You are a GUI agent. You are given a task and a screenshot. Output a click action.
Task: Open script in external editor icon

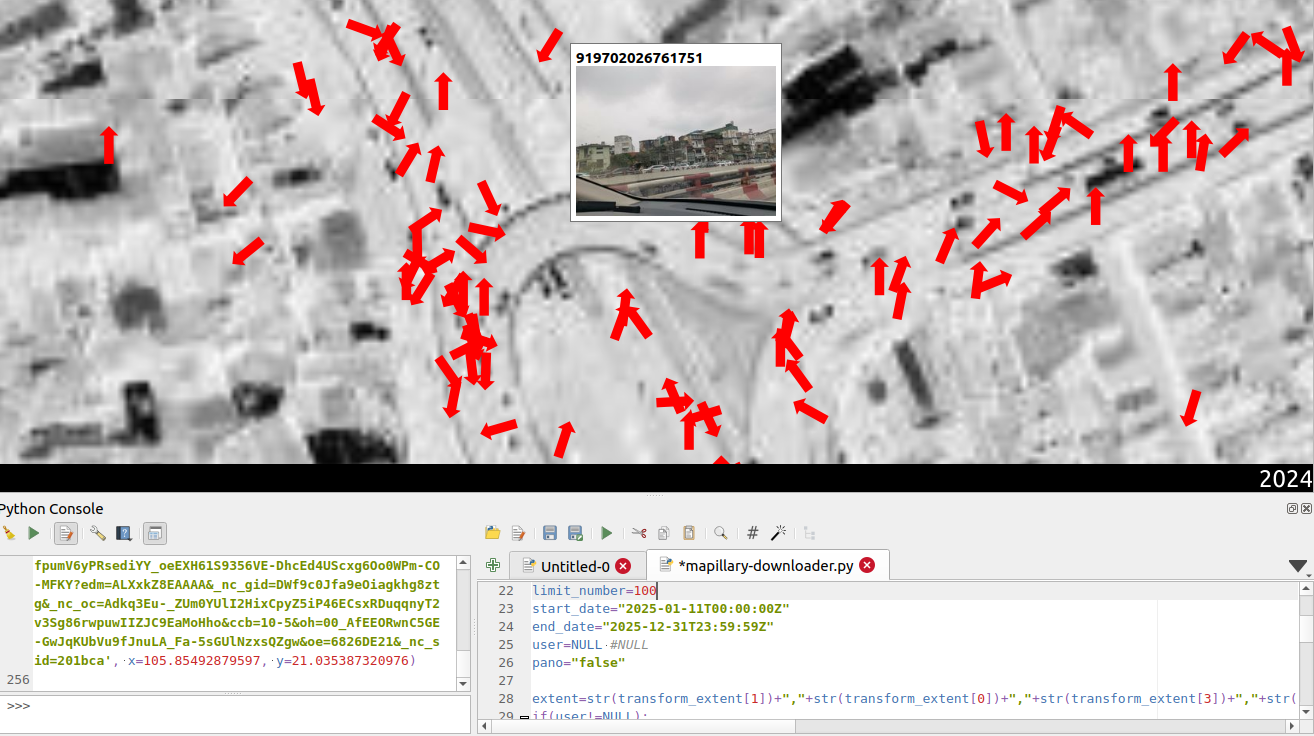518,533
